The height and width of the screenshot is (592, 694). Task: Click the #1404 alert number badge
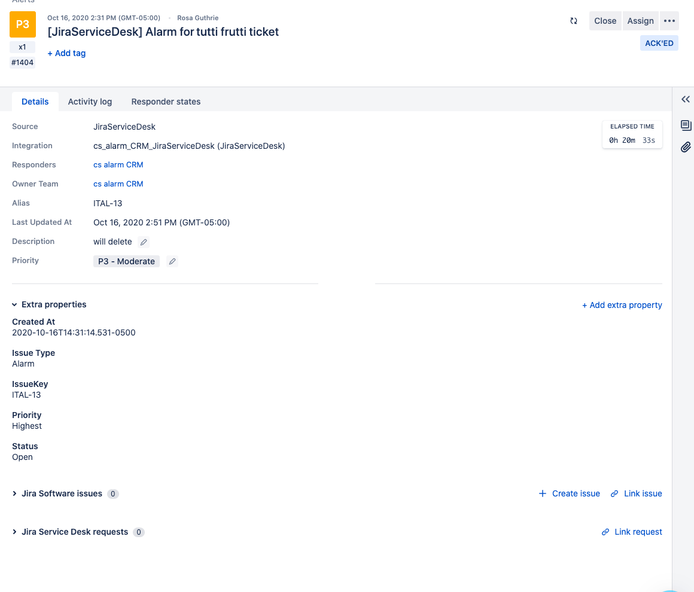23,62
